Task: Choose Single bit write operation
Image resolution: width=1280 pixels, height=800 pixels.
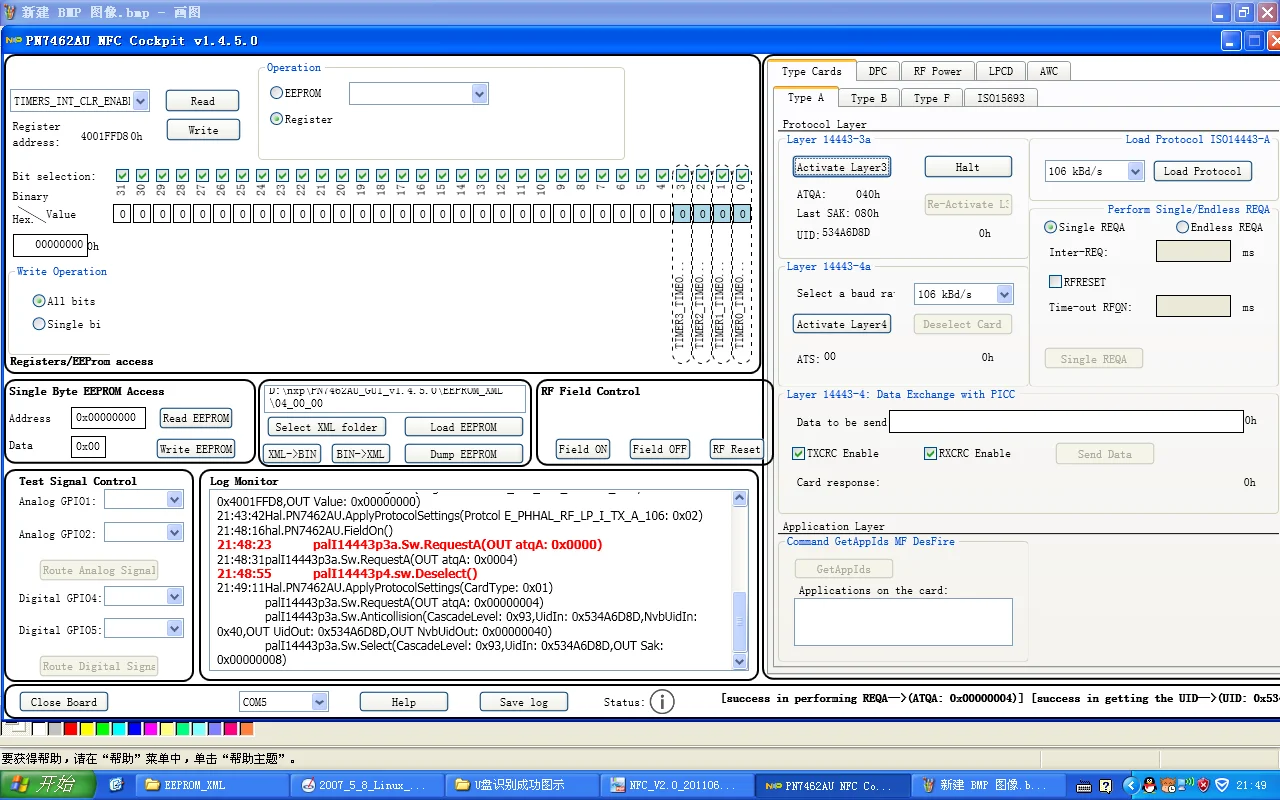Action: click(39, 324)
